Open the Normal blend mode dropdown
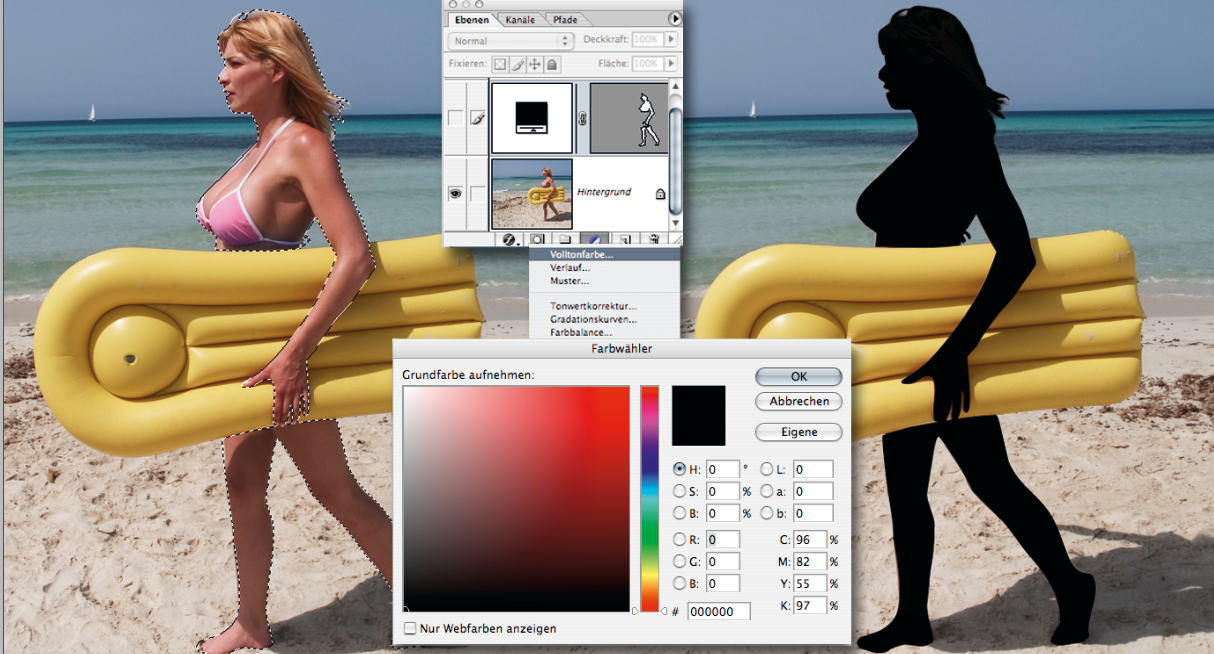 click(510, 41)
